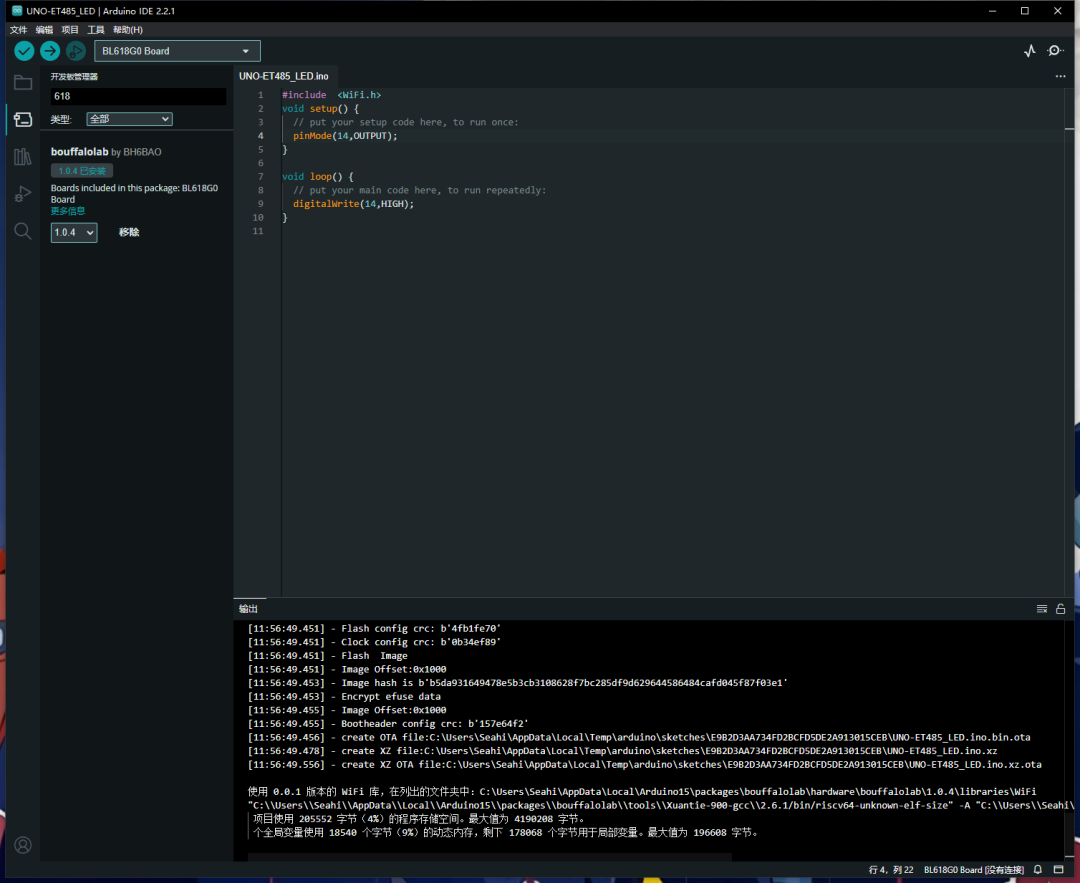Open the Serial Monitor
This screenshot has height=883, width=1080.
tap(1055, 51)
